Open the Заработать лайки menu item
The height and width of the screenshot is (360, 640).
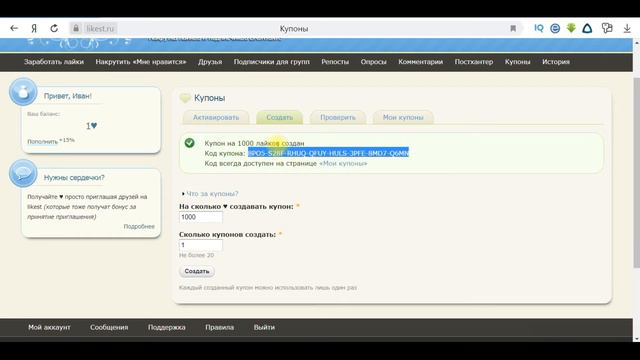(x=54, y=62)
